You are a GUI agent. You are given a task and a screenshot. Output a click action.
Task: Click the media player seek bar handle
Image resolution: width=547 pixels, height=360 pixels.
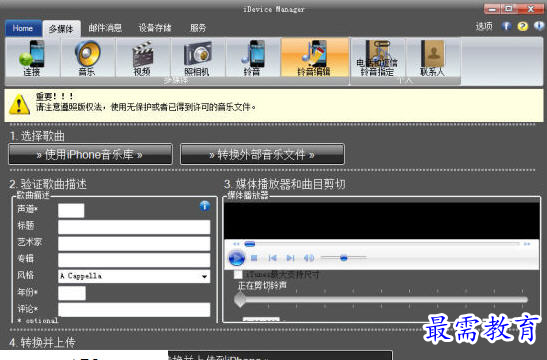(x=250, y=244)
